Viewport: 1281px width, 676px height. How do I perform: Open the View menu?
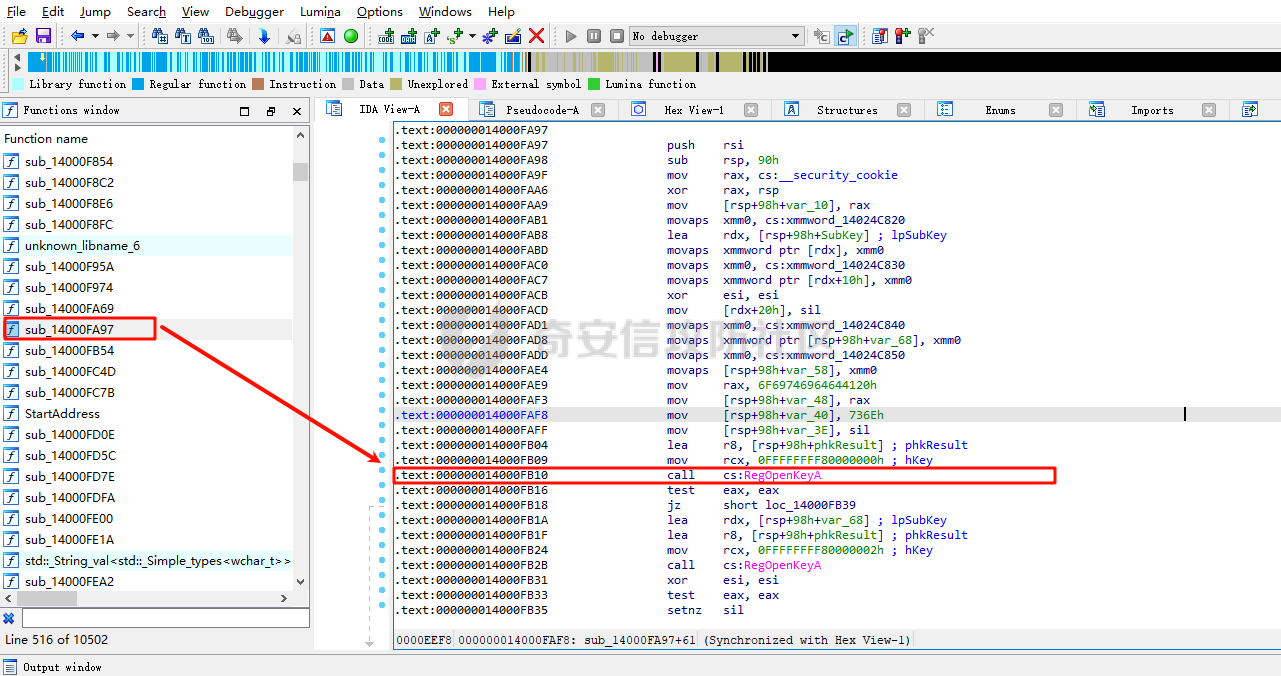pos(196,12)
